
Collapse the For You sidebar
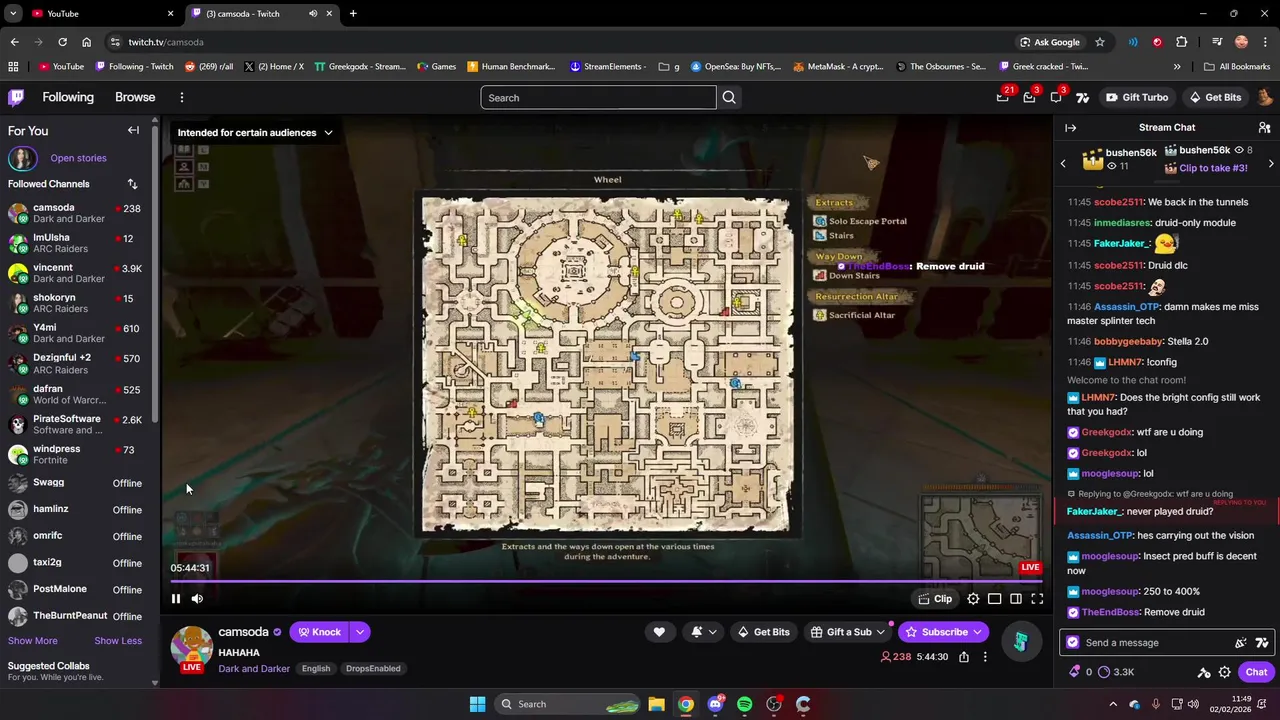click(133, 130)
